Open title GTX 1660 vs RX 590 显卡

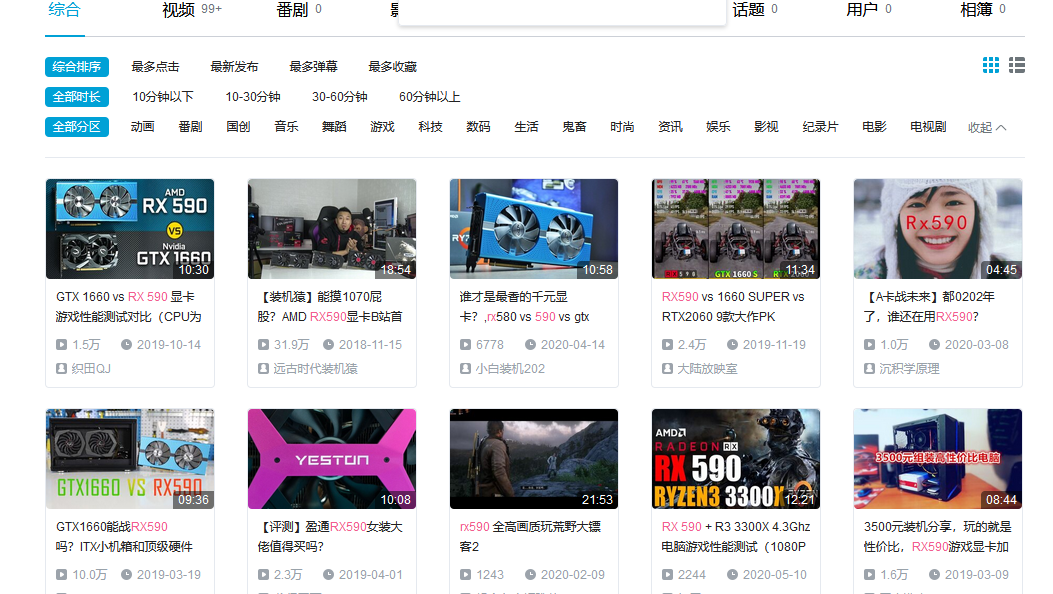tap(129, 307)
